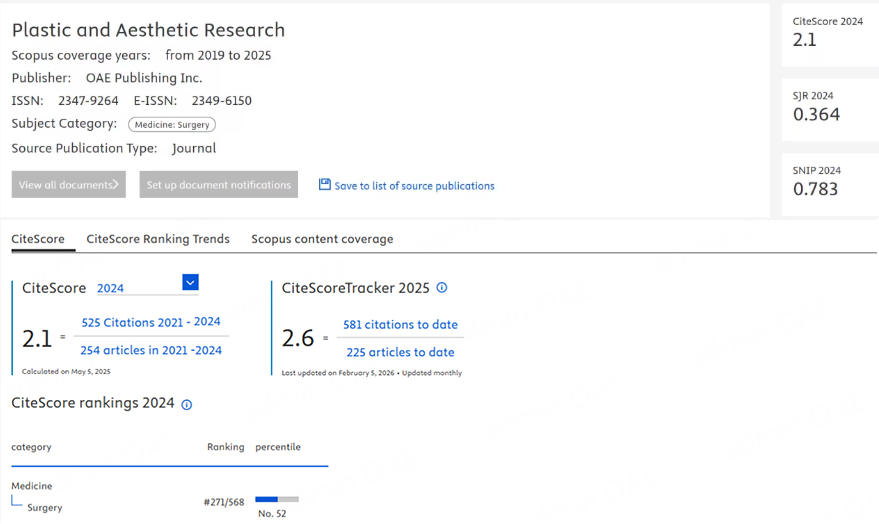
Task: Click the Source Publication Type value Journal
Action: [x=194, y=149]
